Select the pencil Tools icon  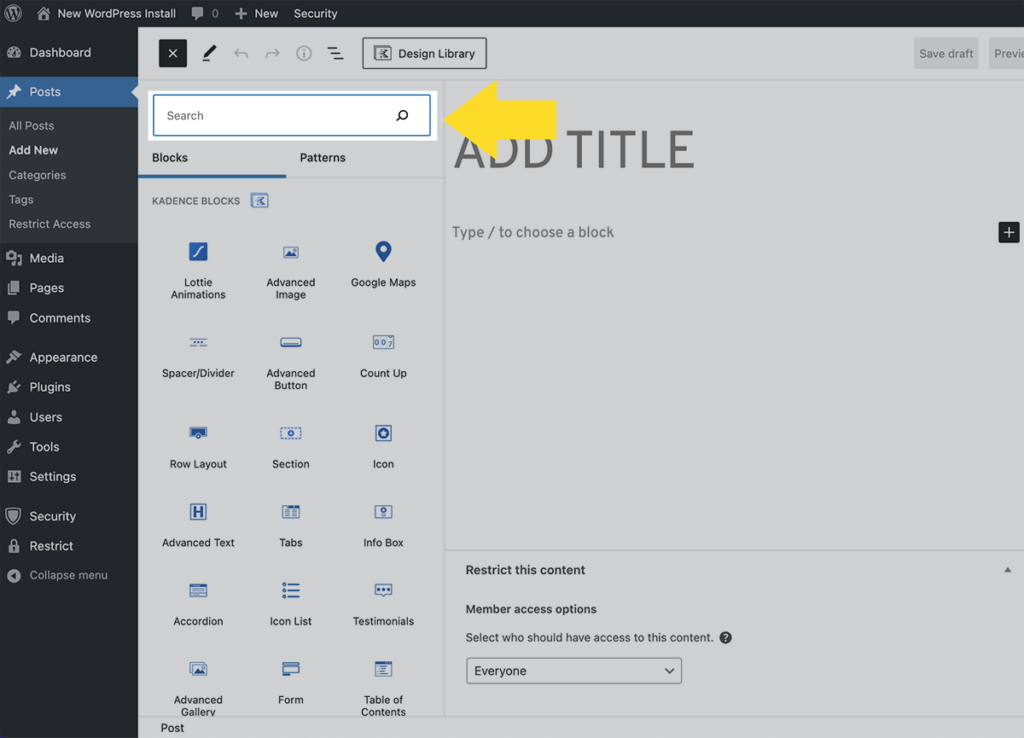pos(209,54)
